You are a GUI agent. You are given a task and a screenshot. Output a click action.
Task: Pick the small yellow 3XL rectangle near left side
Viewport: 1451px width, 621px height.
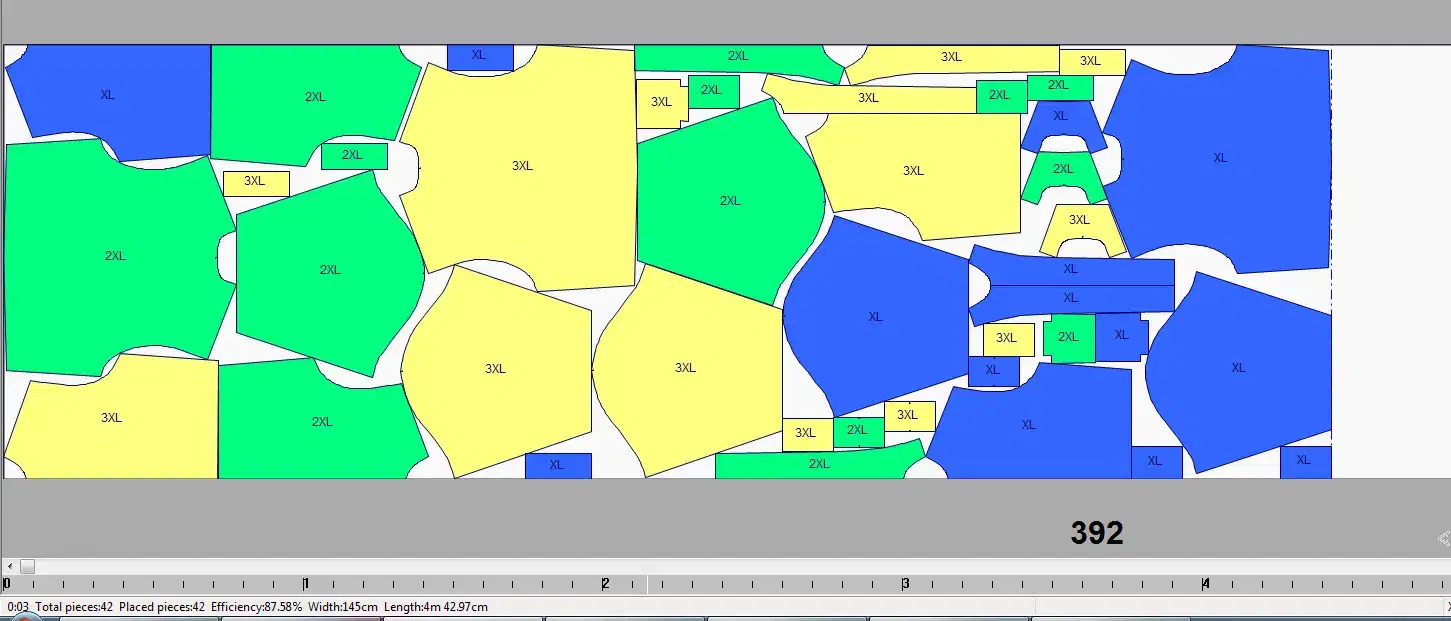(255, 182)
